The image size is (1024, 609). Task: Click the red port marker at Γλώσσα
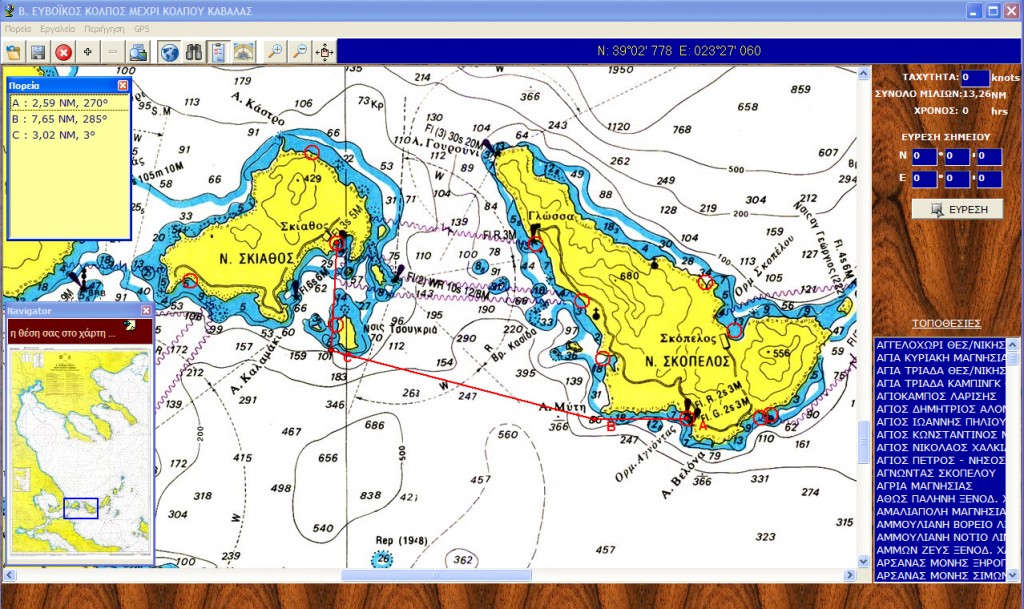coord(535,245)
